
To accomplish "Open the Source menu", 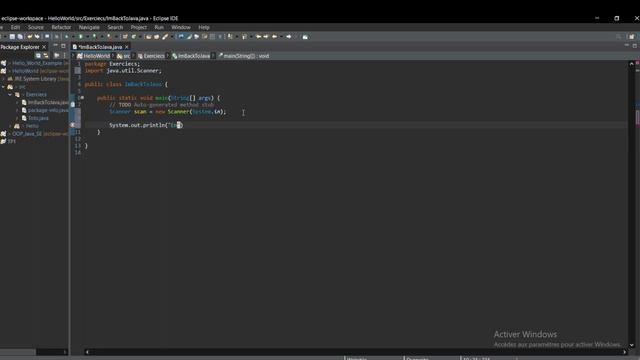I will (36, 27).
